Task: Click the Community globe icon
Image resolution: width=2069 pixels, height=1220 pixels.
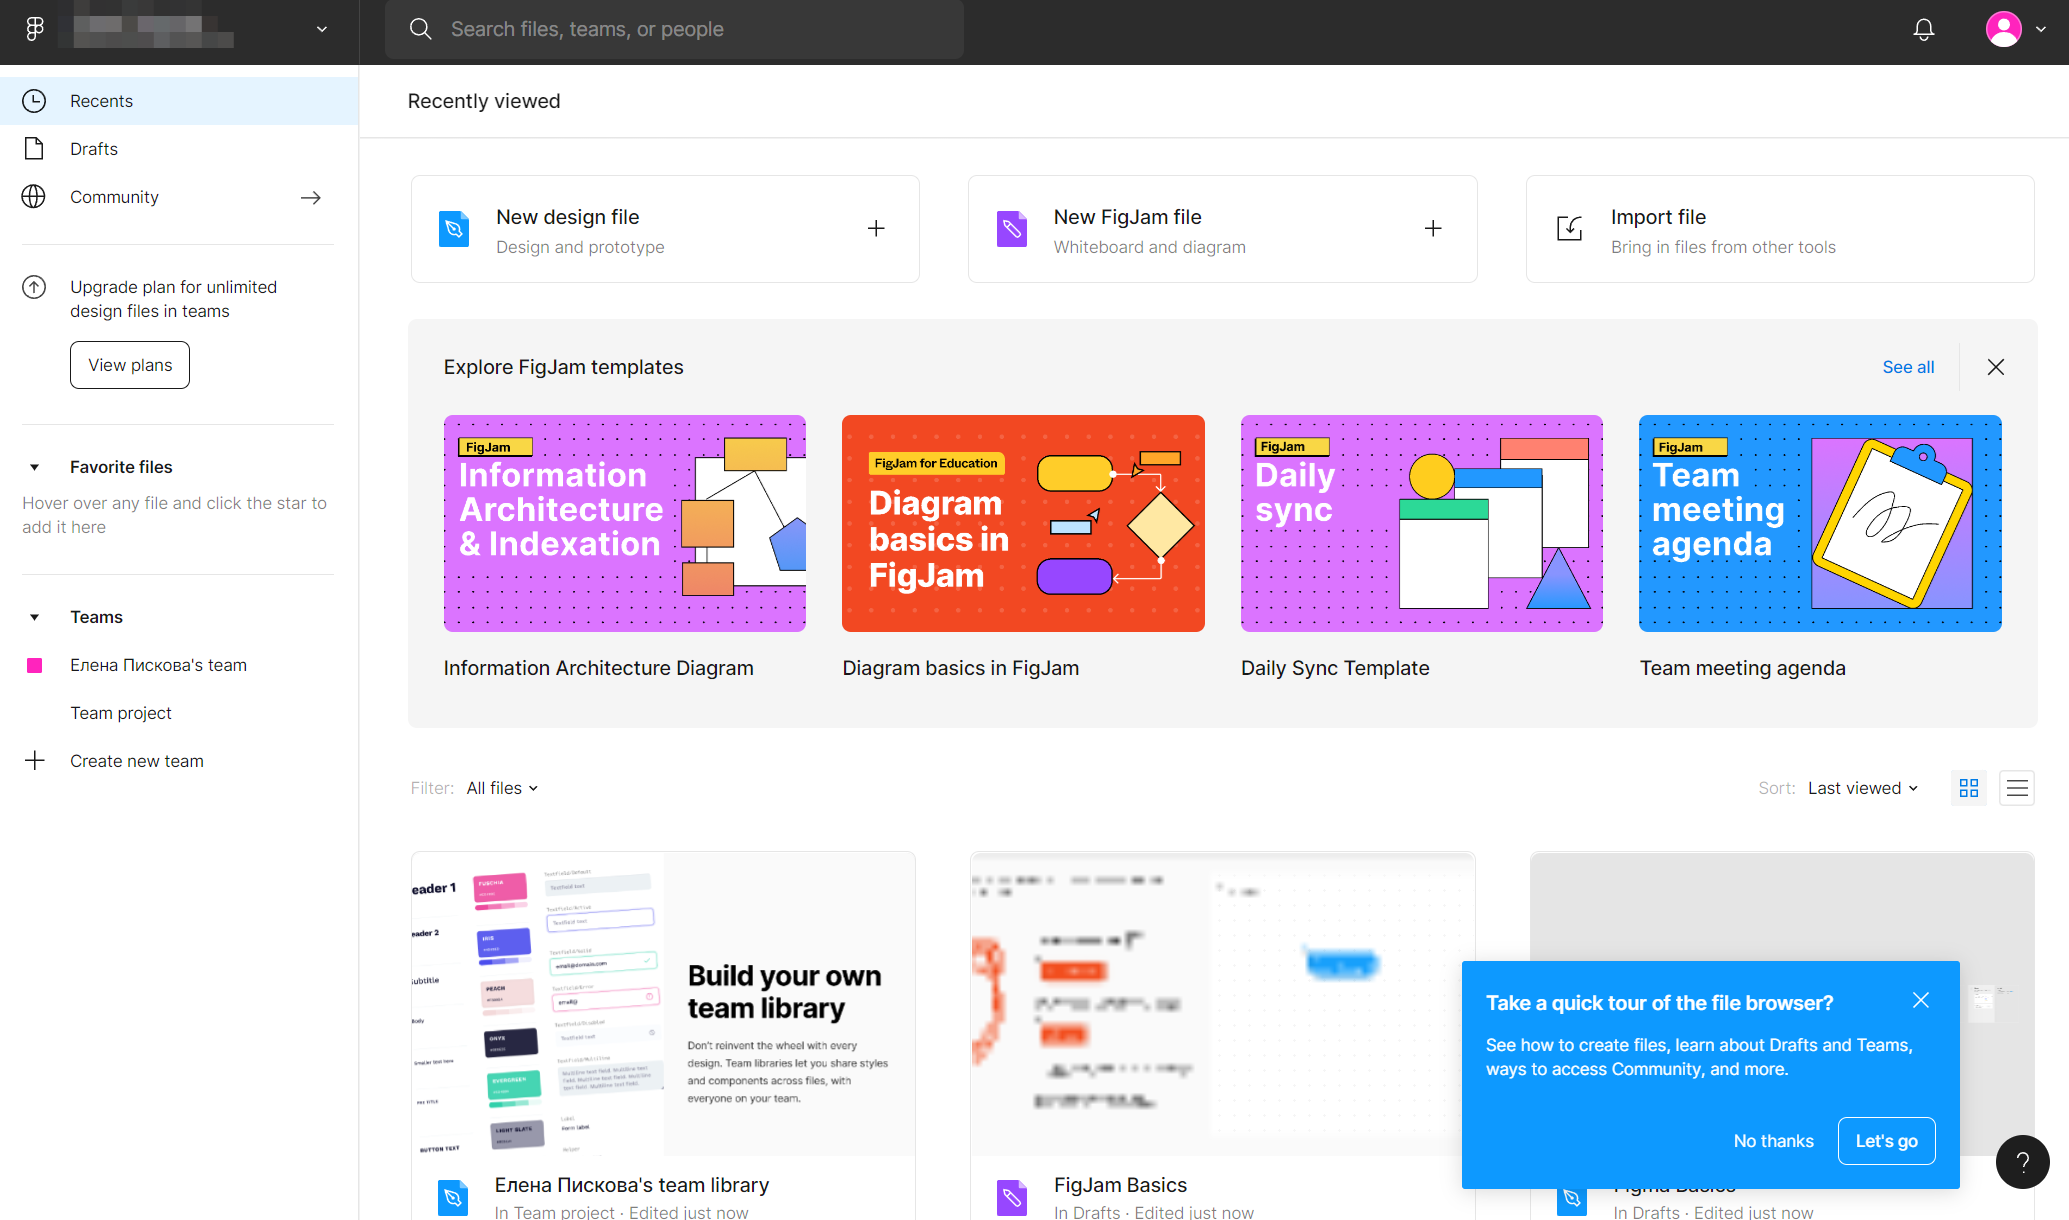Action: pos(34,197)
